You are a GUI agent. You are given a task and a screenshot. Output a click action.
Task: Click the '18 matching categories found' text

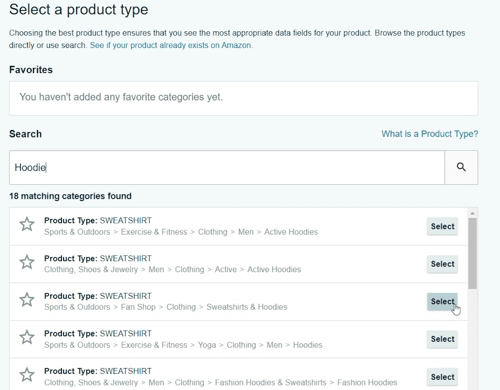point(70,196)
